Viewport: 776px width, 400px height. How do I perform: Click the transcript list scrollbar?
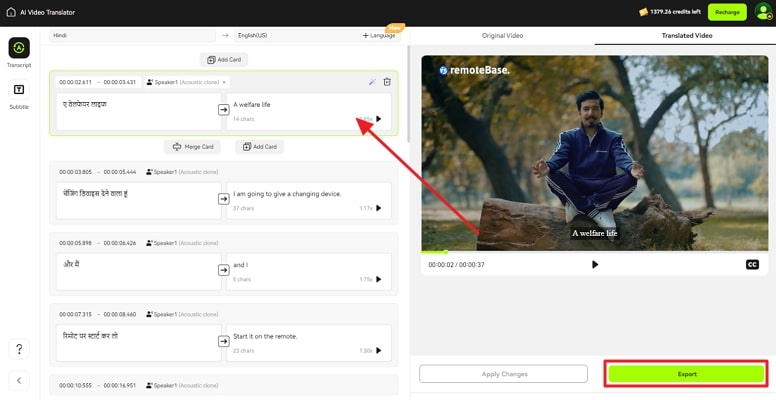pyautogui.click(x=408, y=94)
